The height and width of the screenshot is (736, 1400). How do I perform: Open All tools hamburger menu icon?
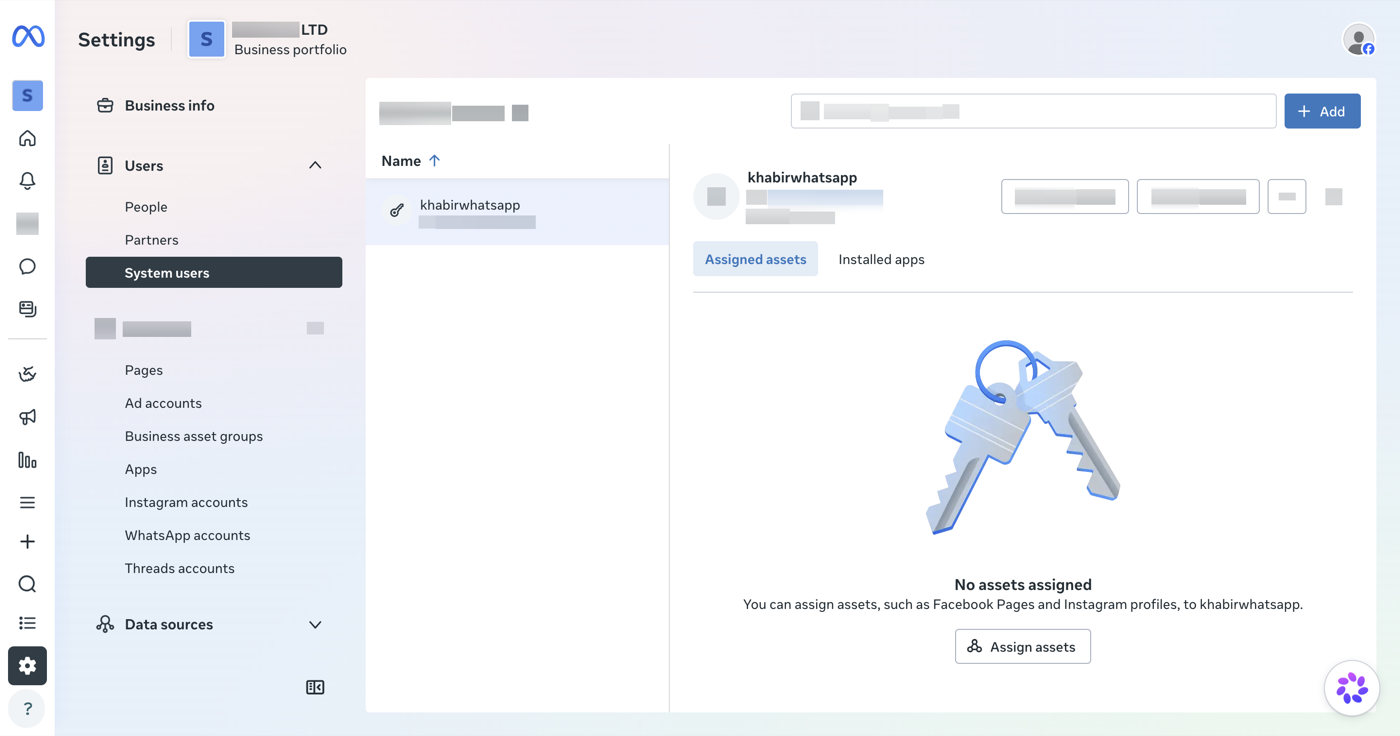pos(28,503)
